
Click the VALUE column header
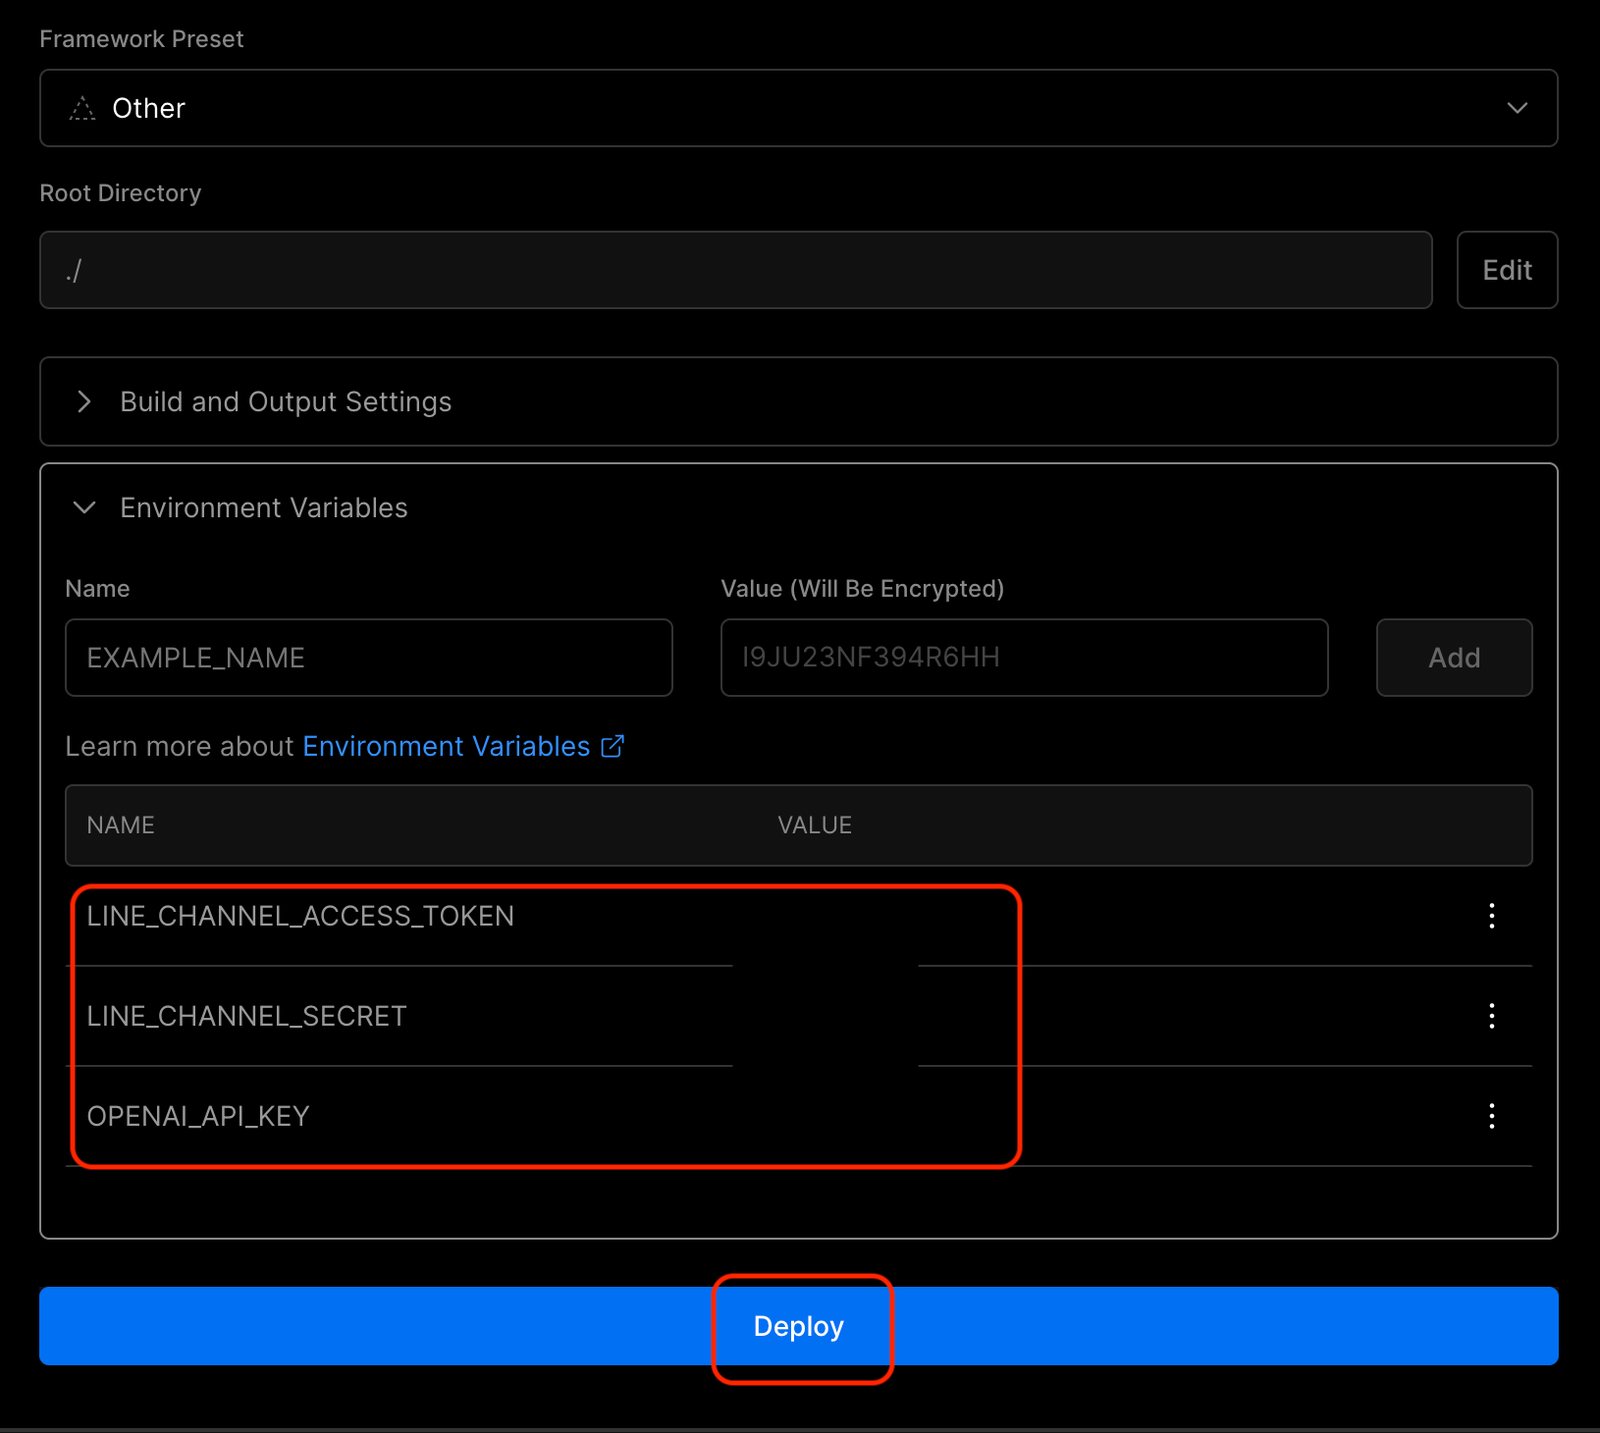point(814,825)
